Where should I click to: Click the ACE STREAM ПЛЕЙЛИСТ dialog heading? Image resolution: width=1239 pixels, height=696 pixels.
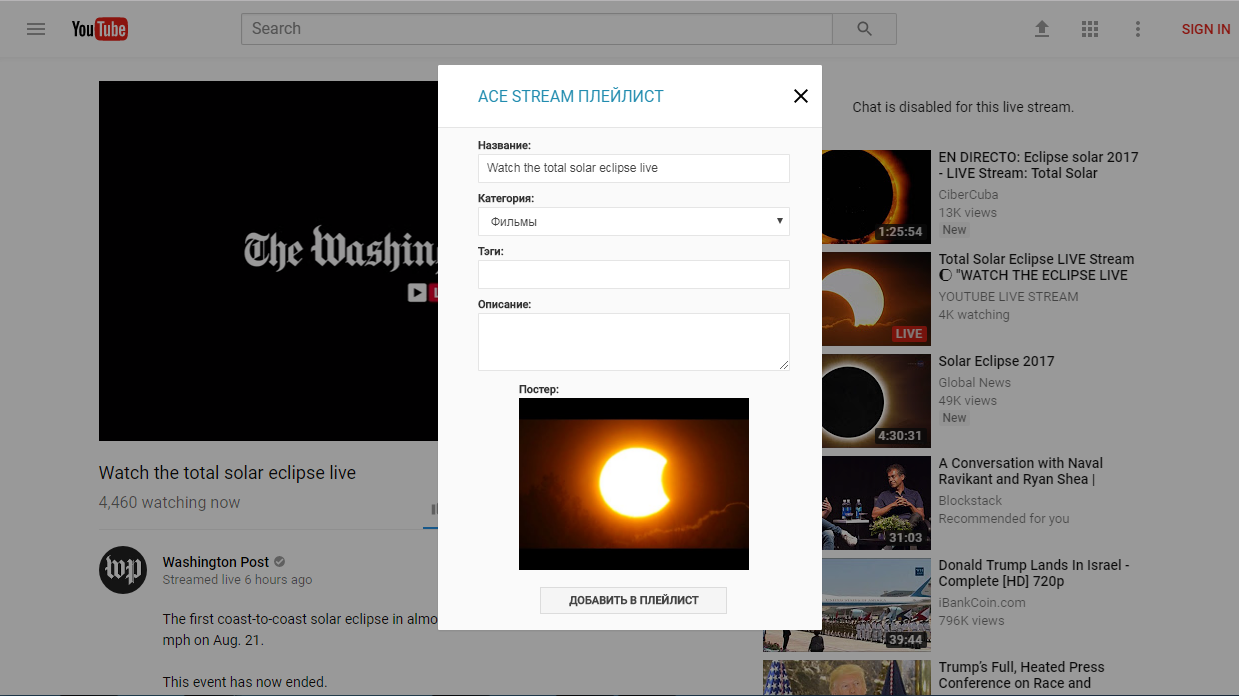click(x=571, y=97)
